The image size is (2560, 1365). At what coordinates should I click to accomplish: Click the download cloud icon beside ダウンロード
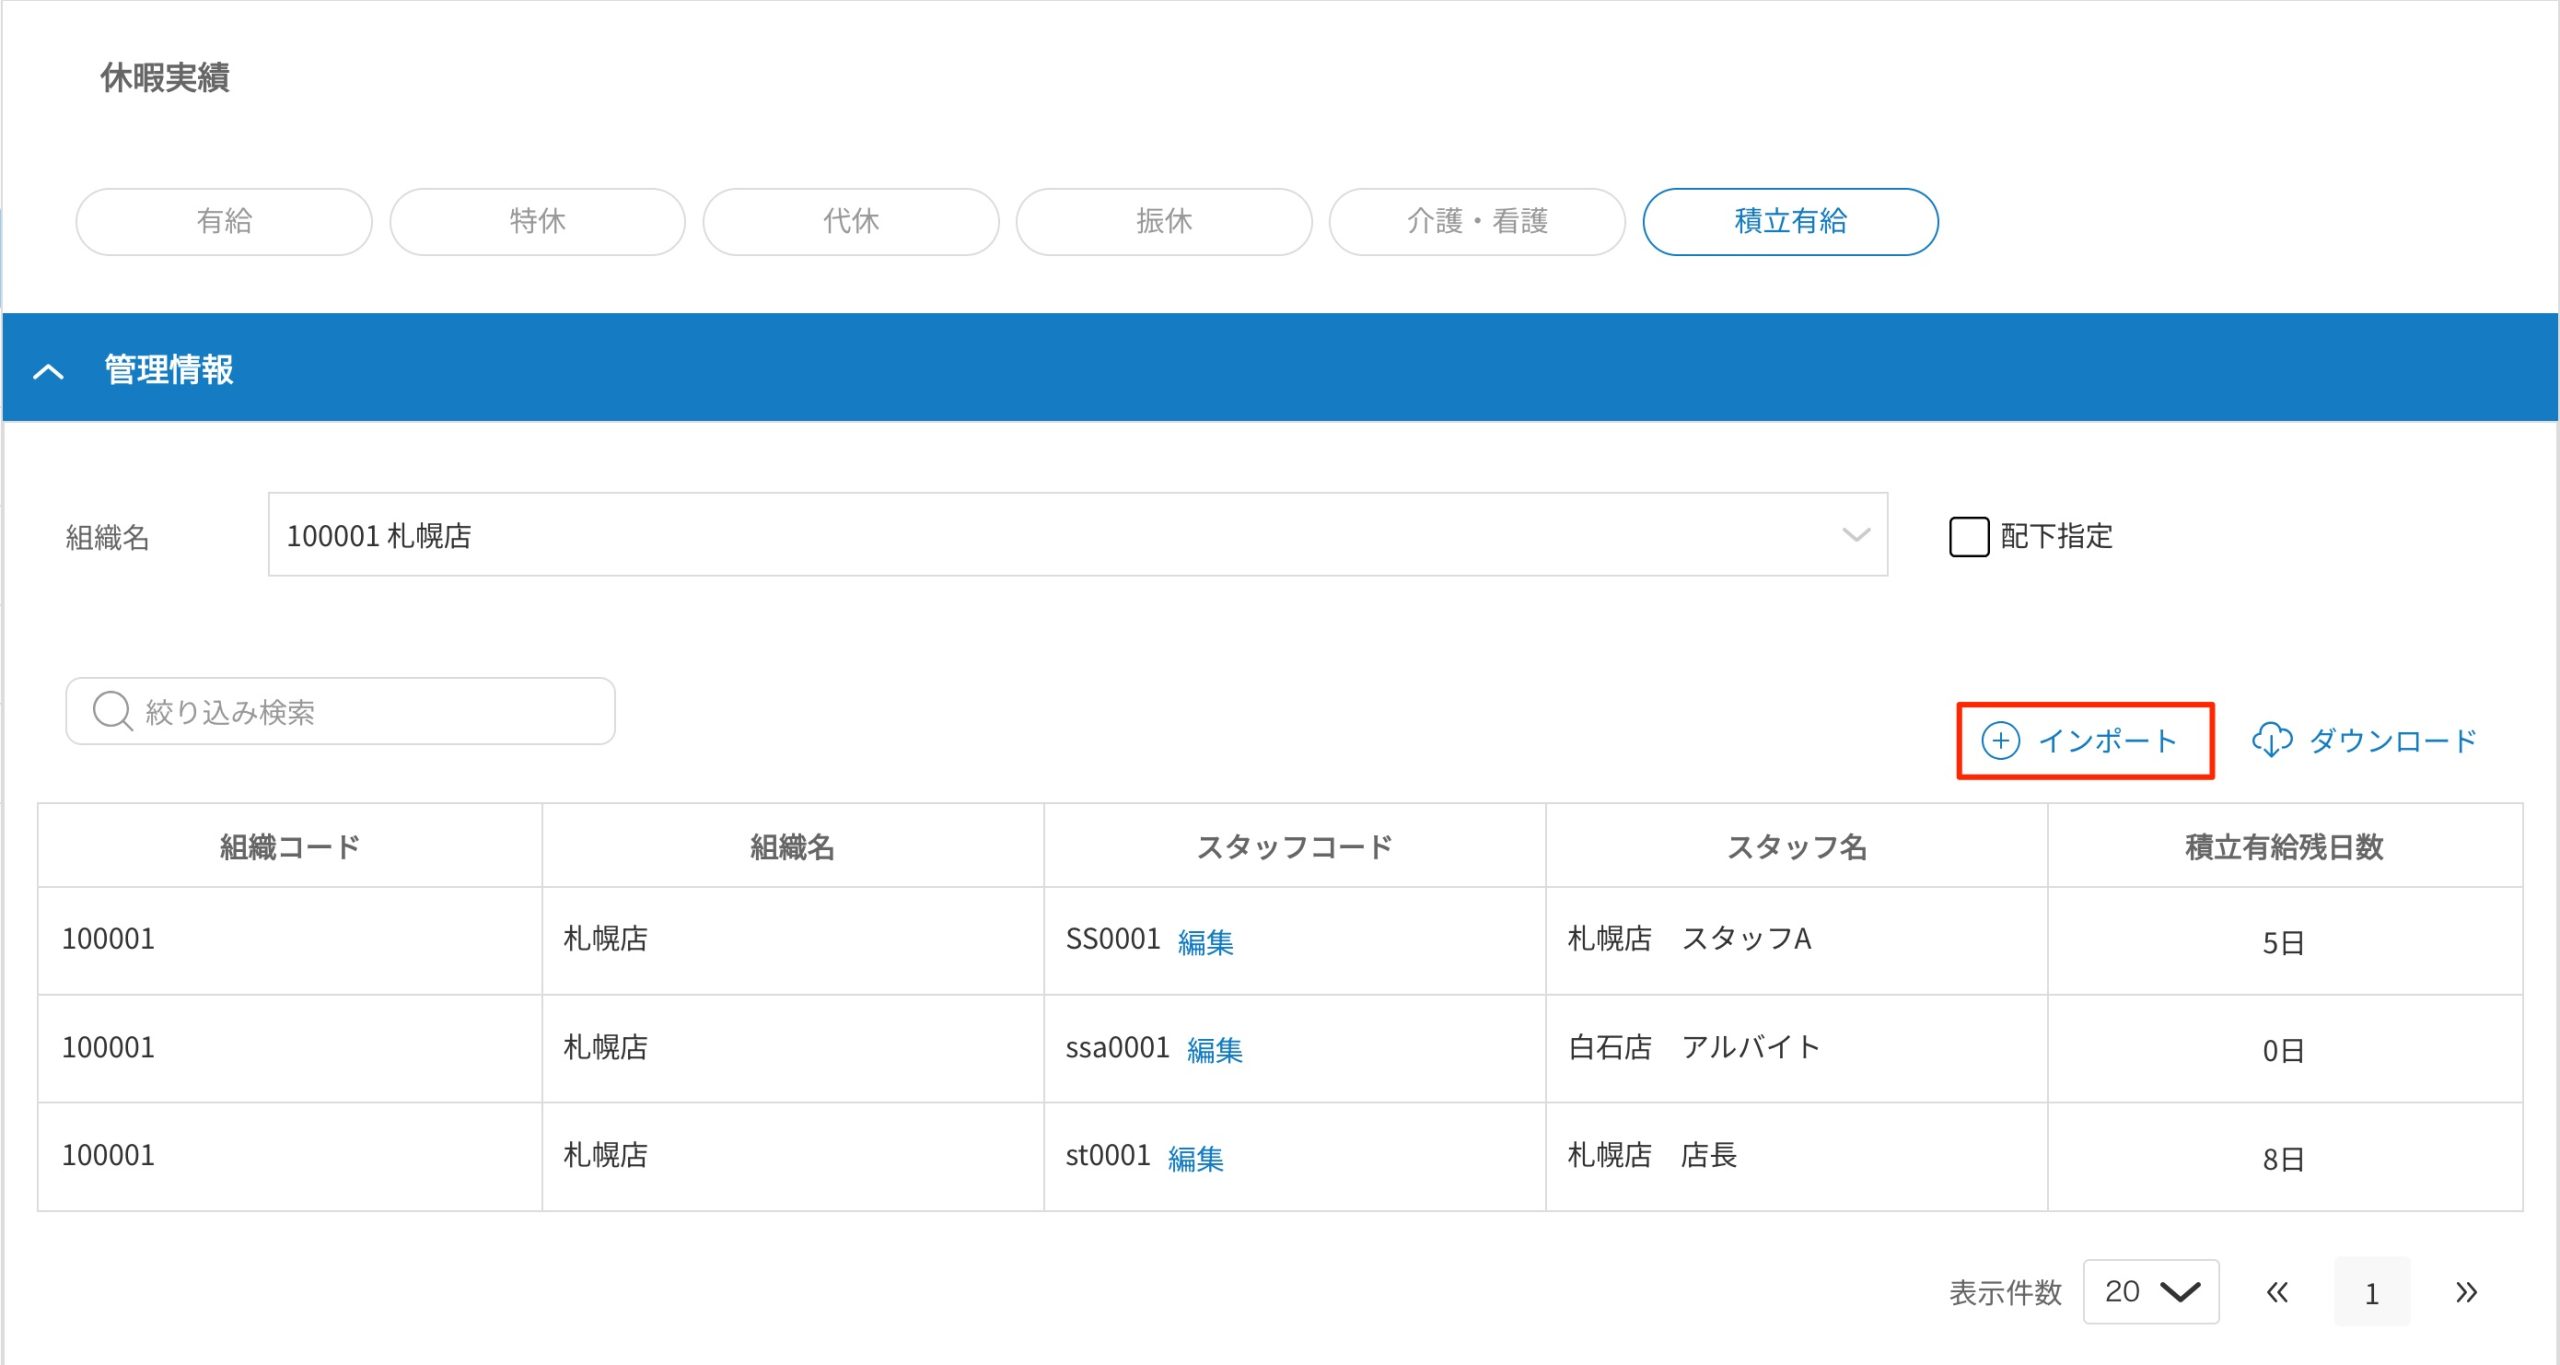pos(2272,741)
